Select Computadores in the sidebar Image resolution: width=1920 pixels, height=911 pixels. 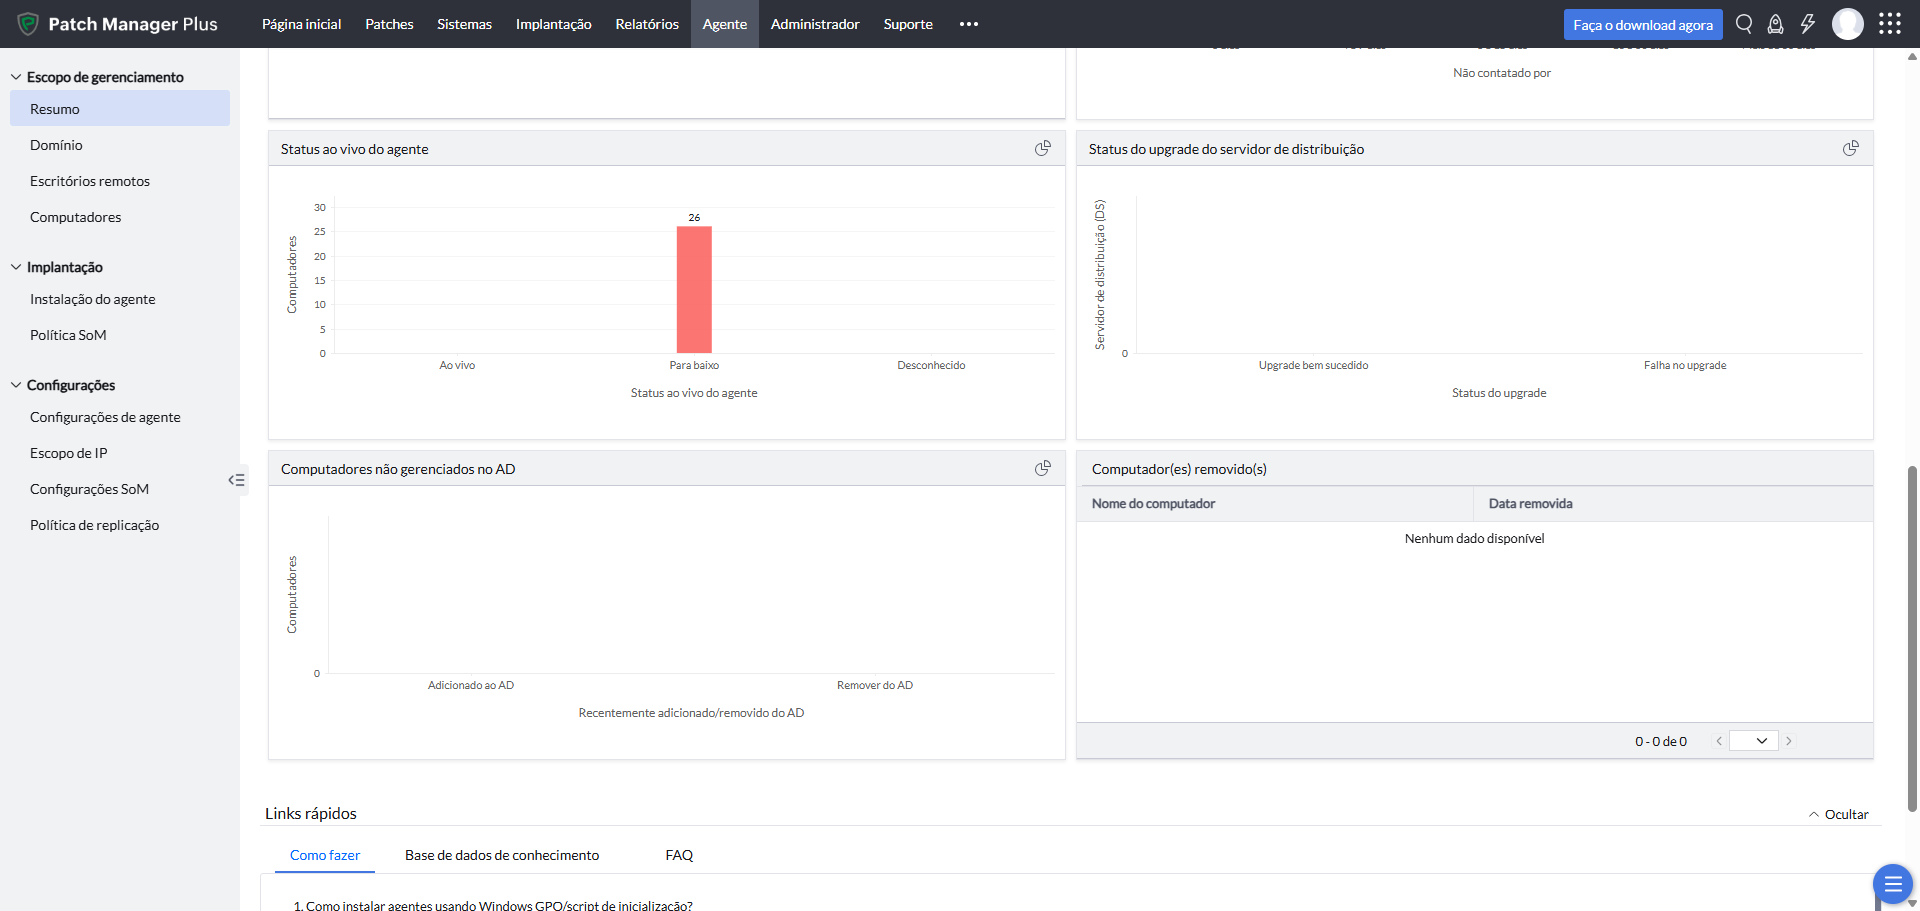(75, 217)
